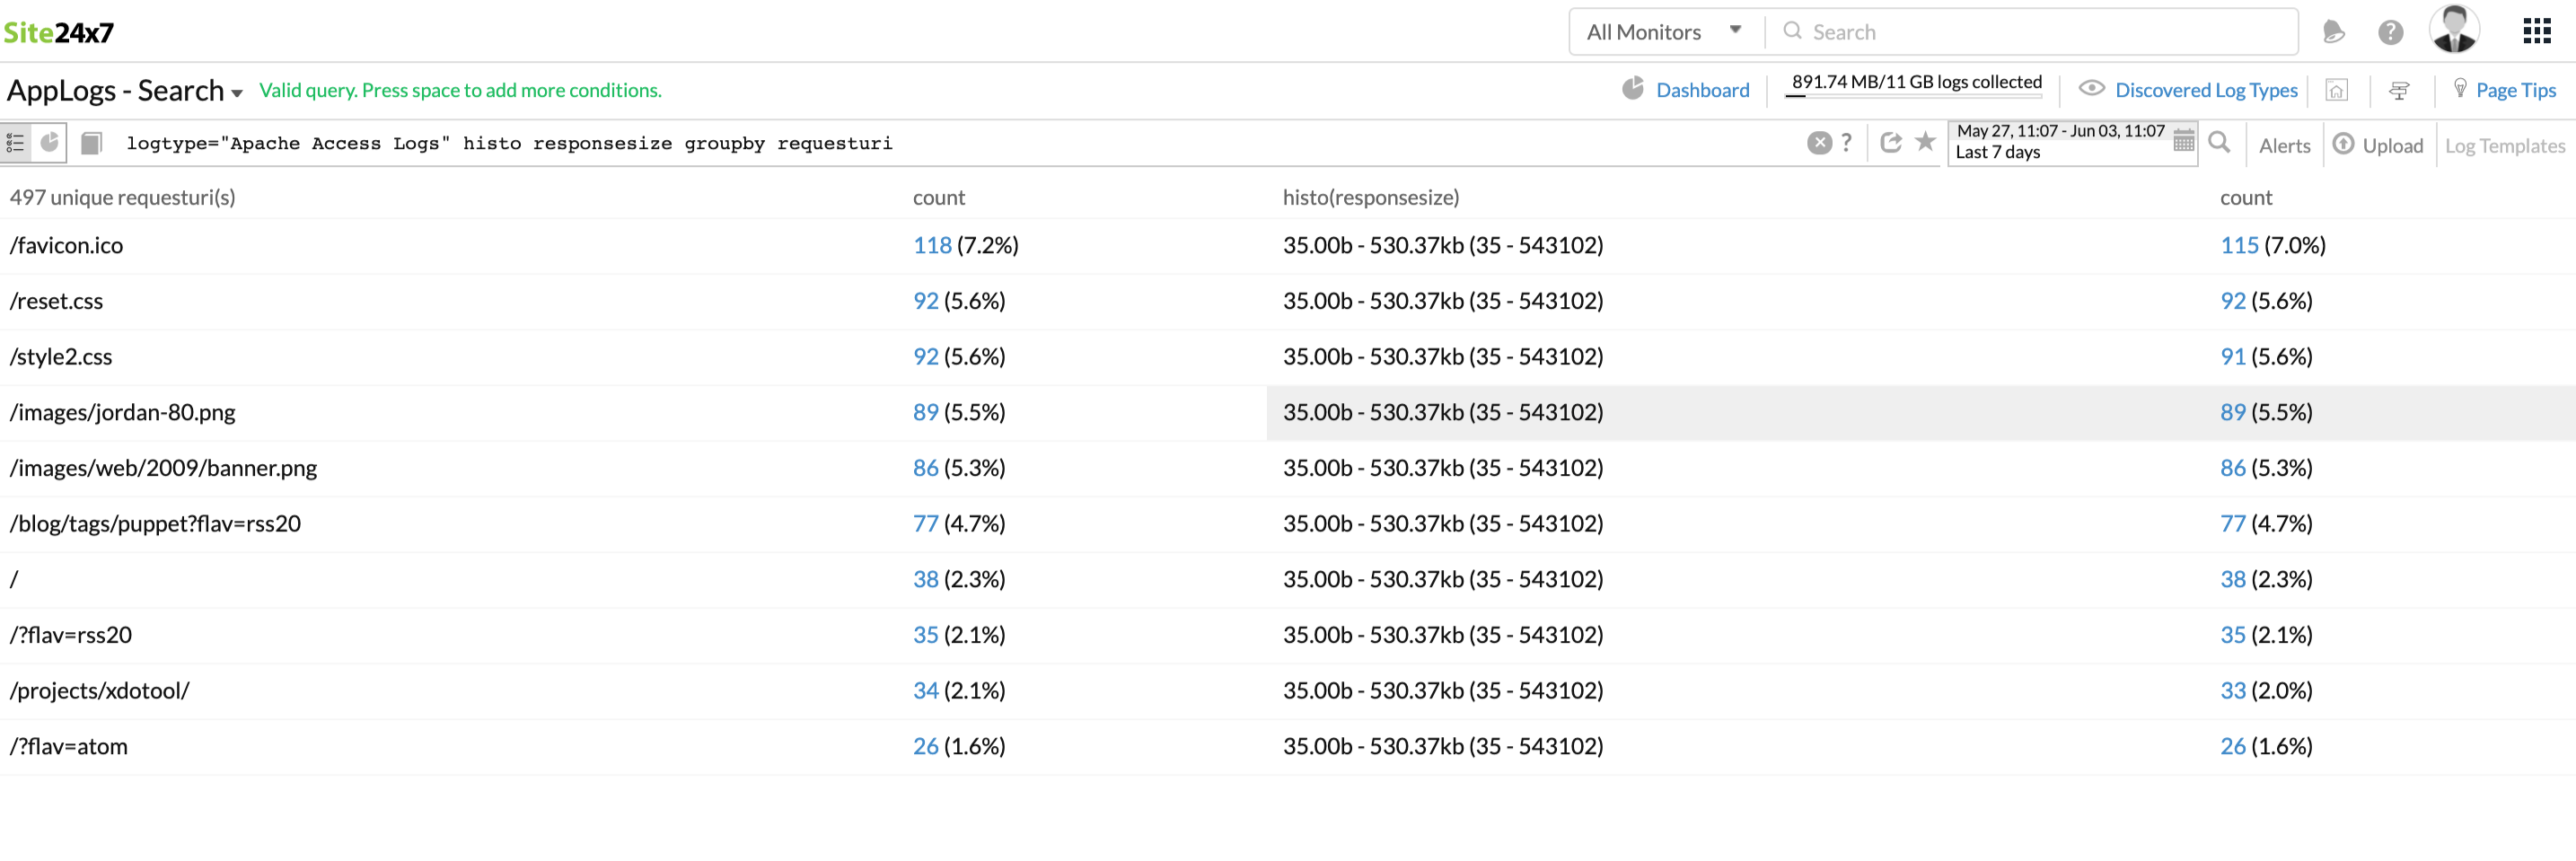Open Discovered Log Types

coord(2205,90)
